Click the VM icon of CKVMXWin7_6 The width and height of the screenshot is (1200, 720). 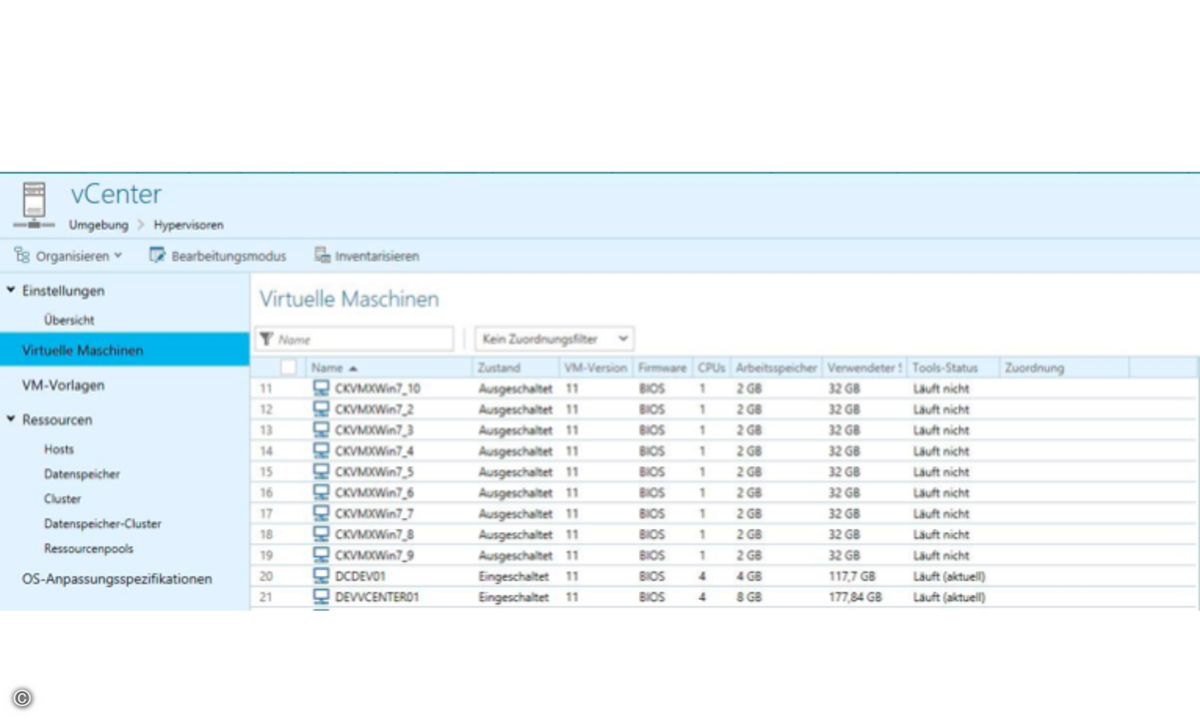[x=321, y=493]
